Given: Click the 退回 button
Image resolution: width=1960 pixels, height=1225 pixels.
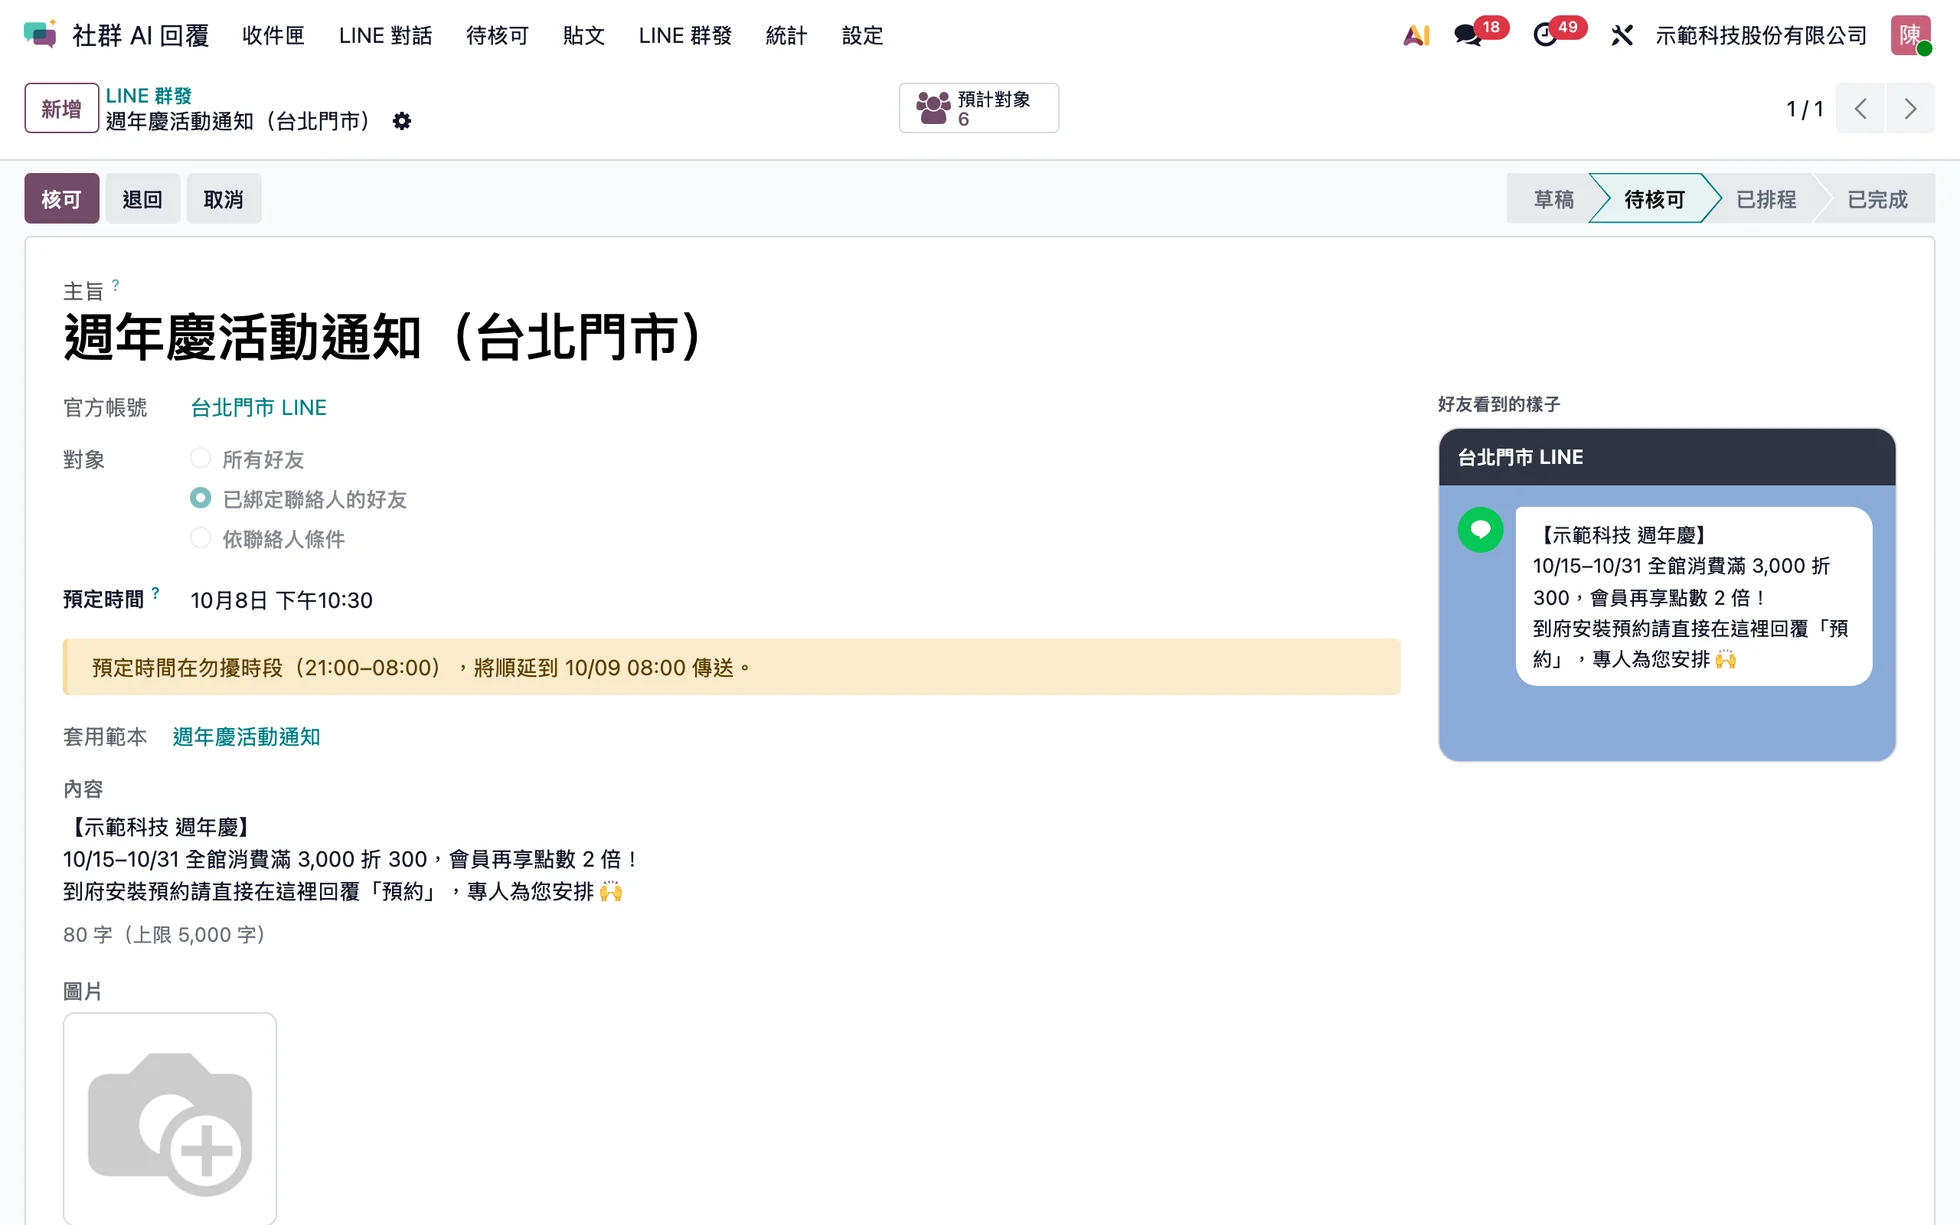Looking at the screenshot, I should [142, 199].
